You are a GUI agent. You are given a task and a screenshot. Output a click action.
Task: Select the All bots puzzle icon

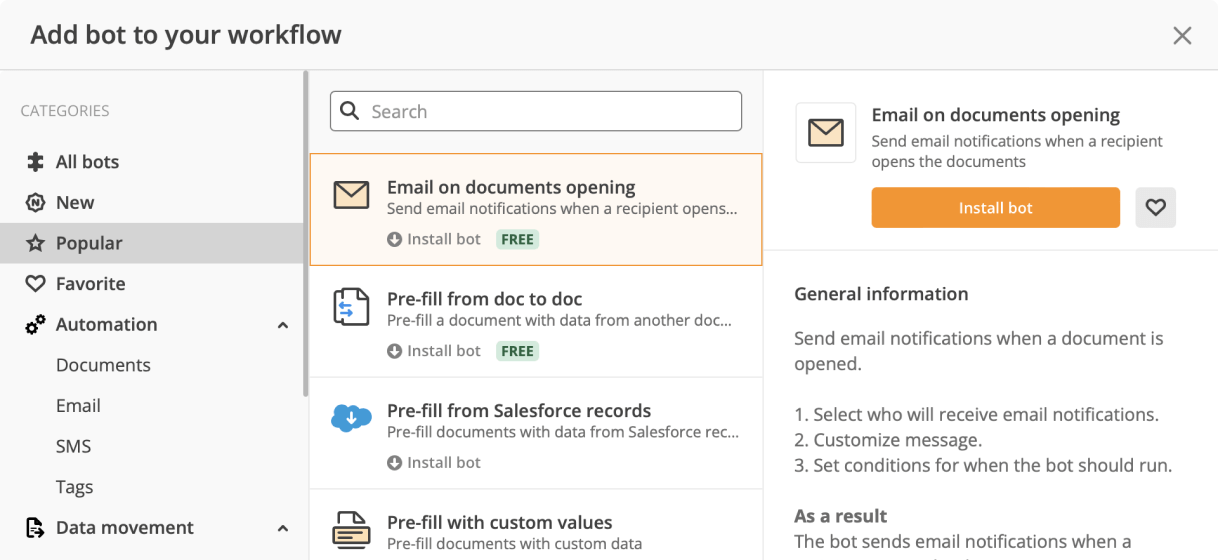35,162
